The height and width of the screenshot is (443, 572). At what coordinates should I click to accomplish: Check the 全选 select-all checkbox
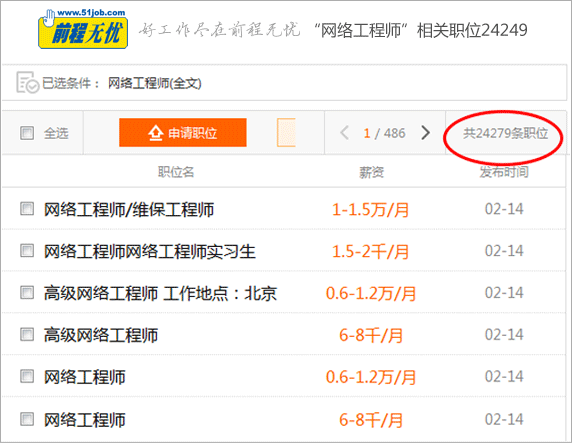tap(27, 133)
